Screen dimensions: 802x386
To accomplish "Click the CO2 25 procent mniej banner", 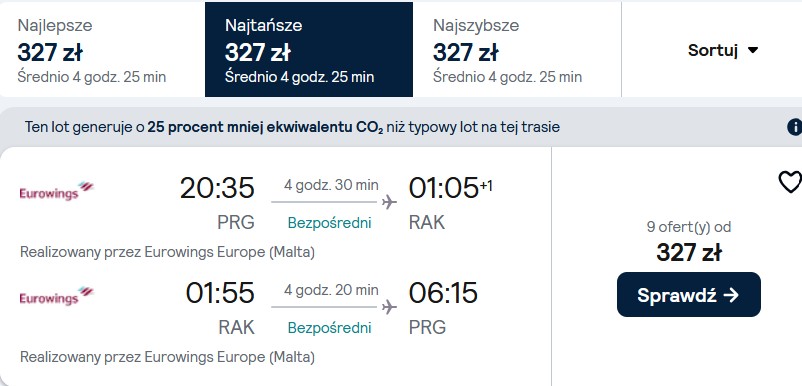I will click(x=401, y=127).
